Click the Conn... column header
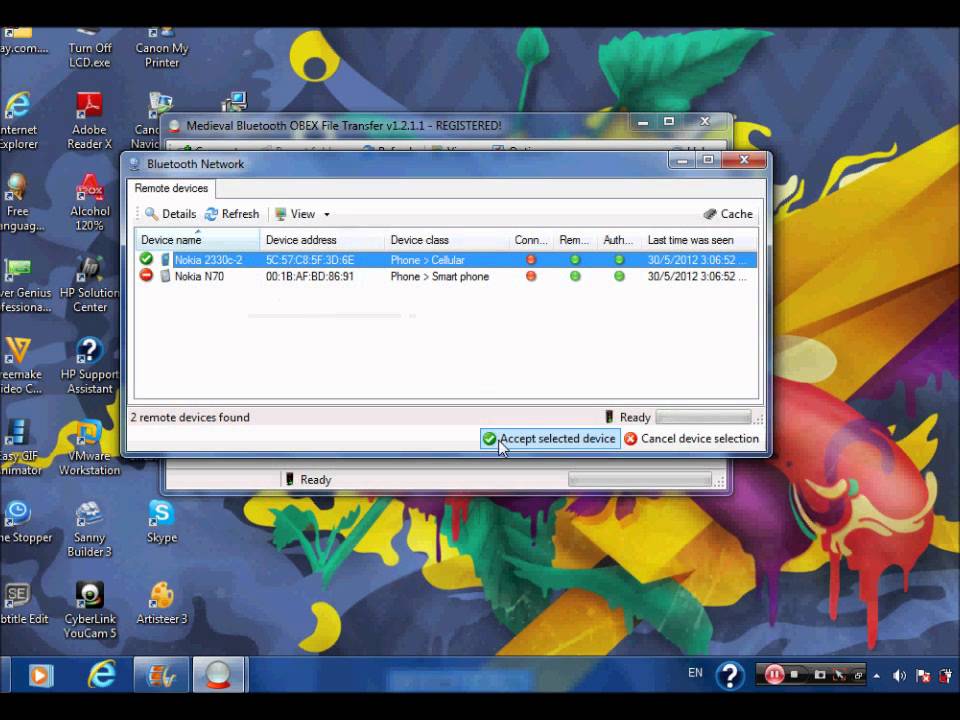 tap(531, 240)
